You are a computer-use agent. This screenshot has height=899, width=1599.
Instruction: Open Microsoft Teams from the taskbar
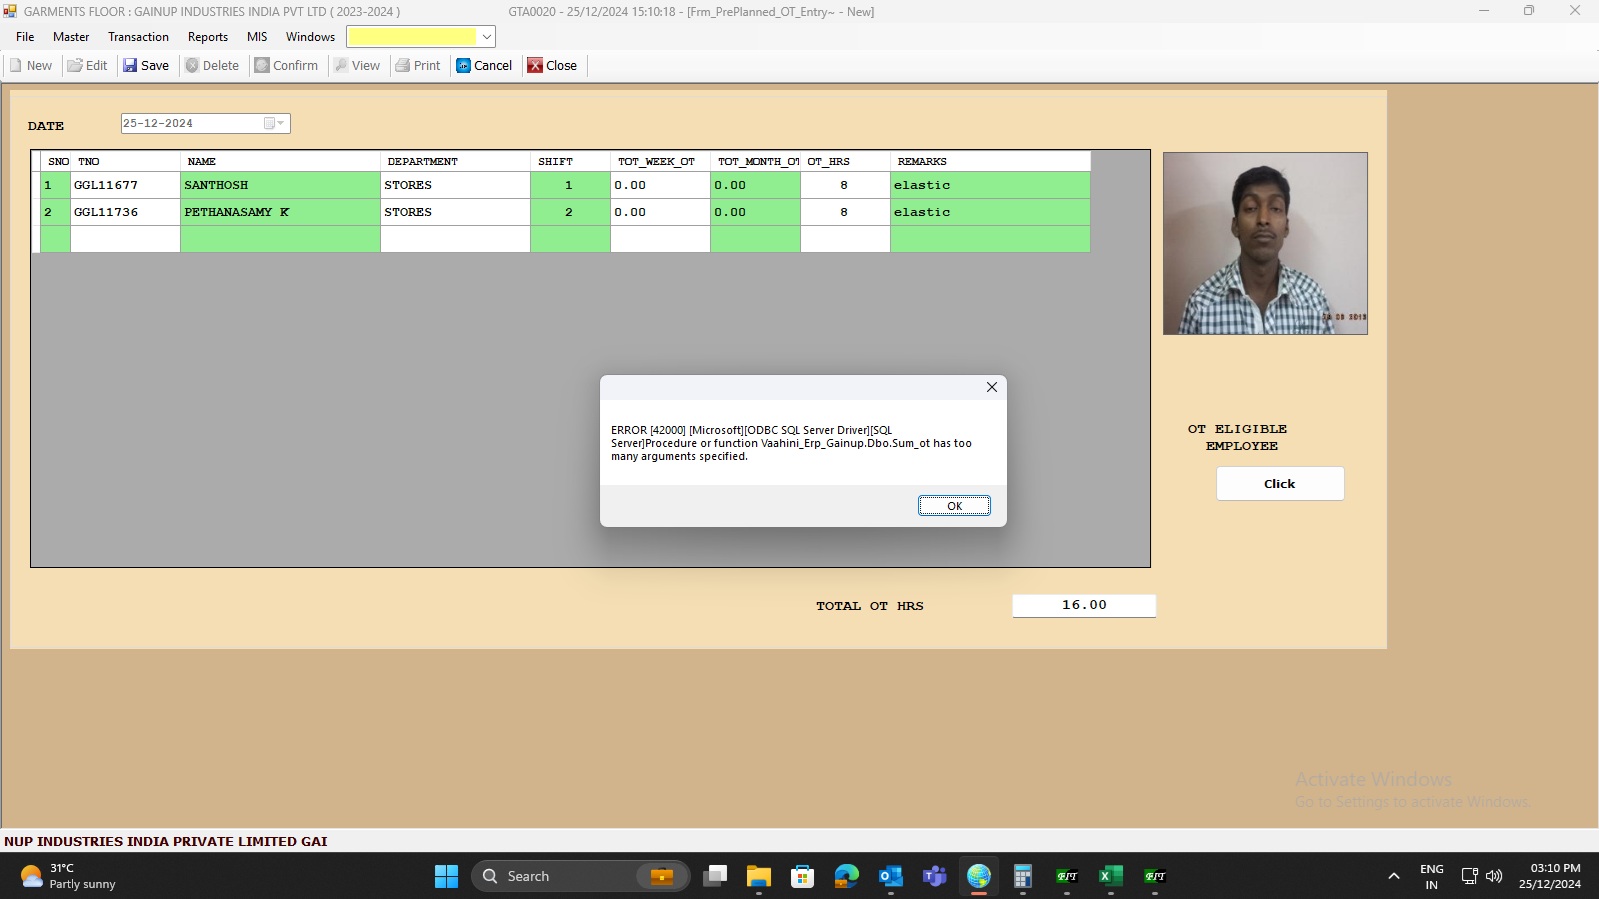point(934,877)
